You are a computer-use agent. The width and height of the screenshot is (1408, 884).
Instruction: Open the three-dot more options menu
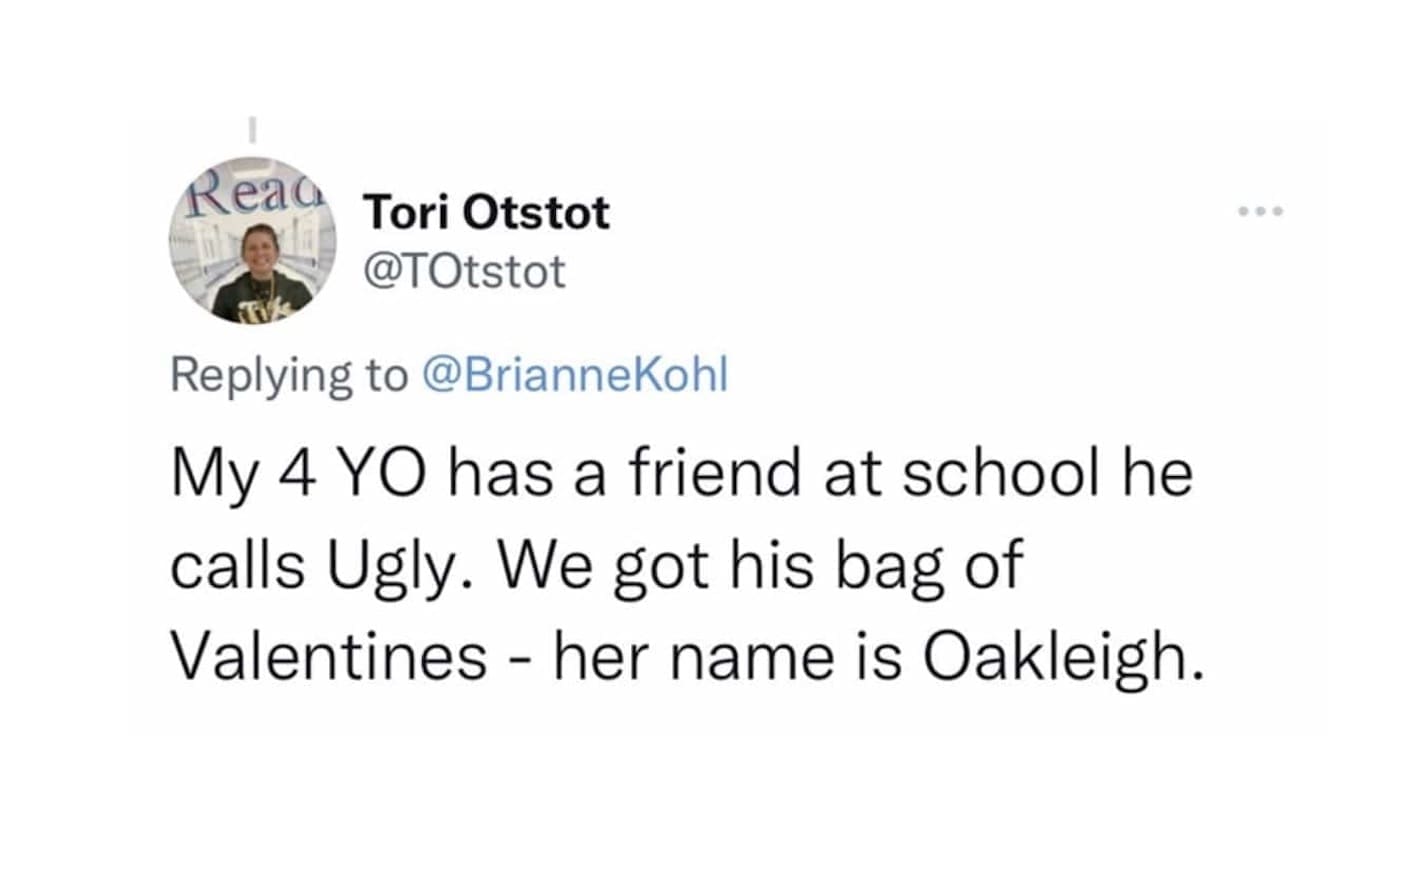(1259, 212)
